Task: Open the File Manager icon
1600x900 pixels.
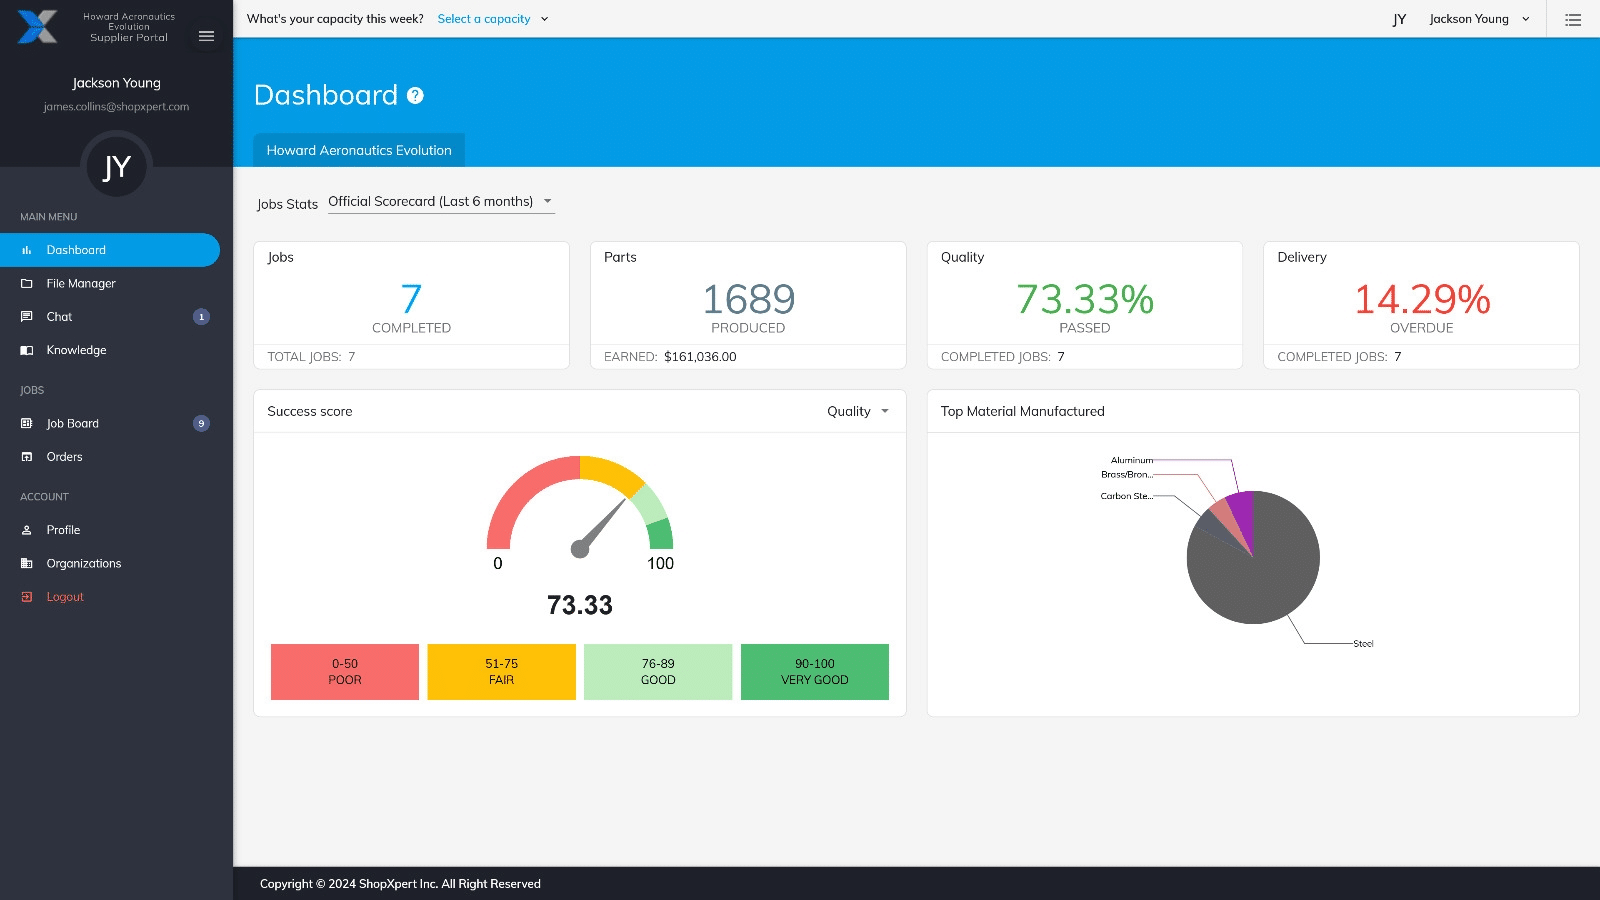Action: coord(26,283)
